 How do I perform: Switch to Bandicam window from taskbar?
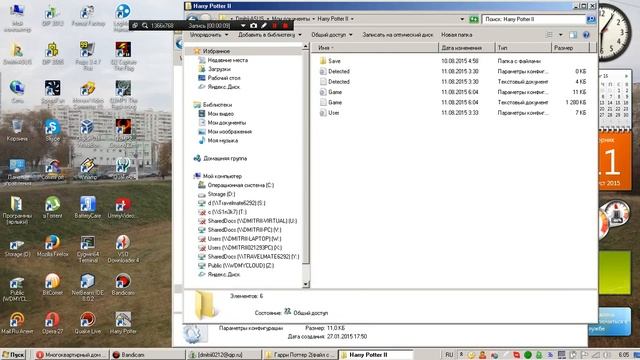click(148, 355)
